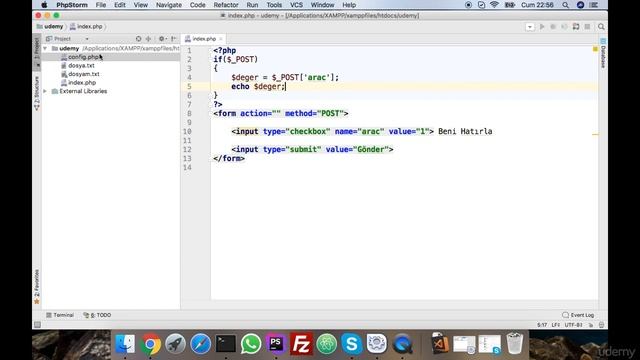Open Atom editor icon in the dock
Viewport: 640px width, 360px height.
[x=327, y=344]
